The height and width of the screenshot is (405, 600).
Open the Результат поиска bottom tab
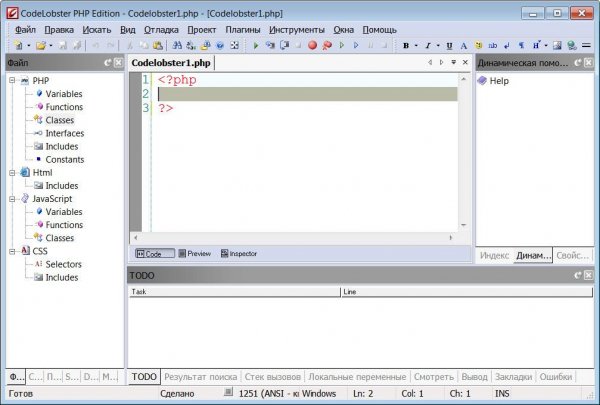tap(201, 377)
